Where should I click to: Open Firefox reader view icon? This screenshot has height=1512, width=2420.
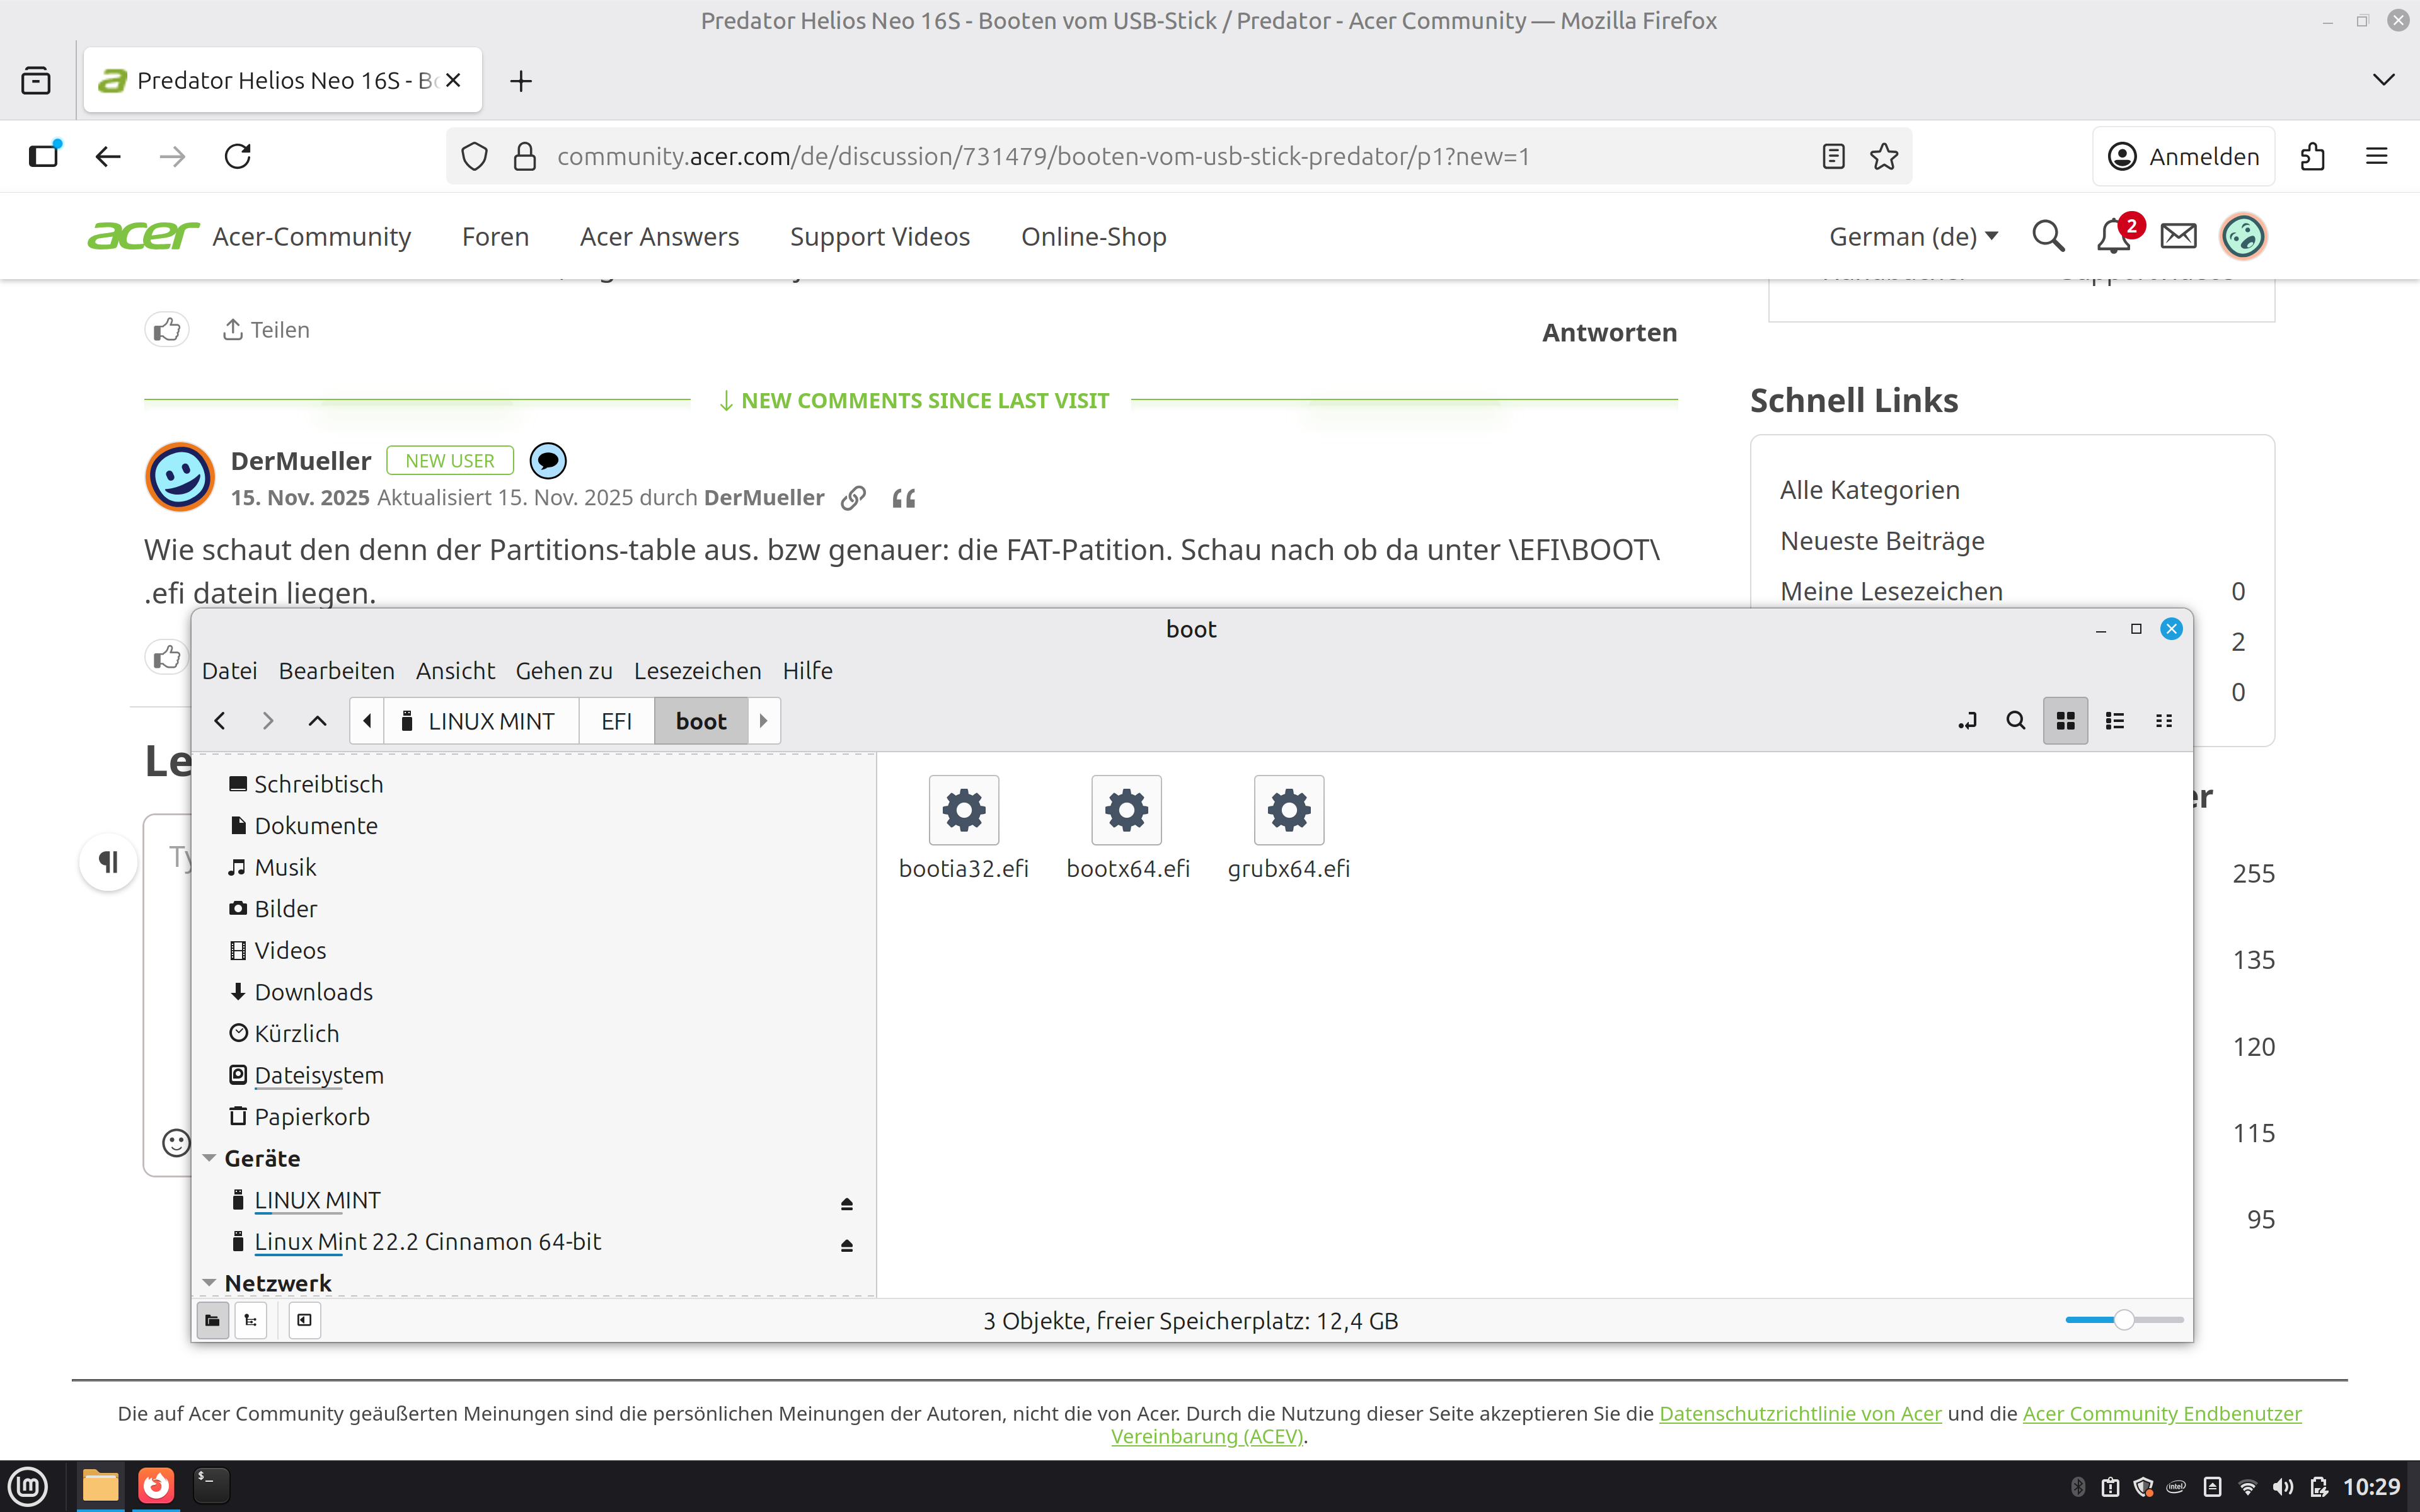[x=1833, y=156]
